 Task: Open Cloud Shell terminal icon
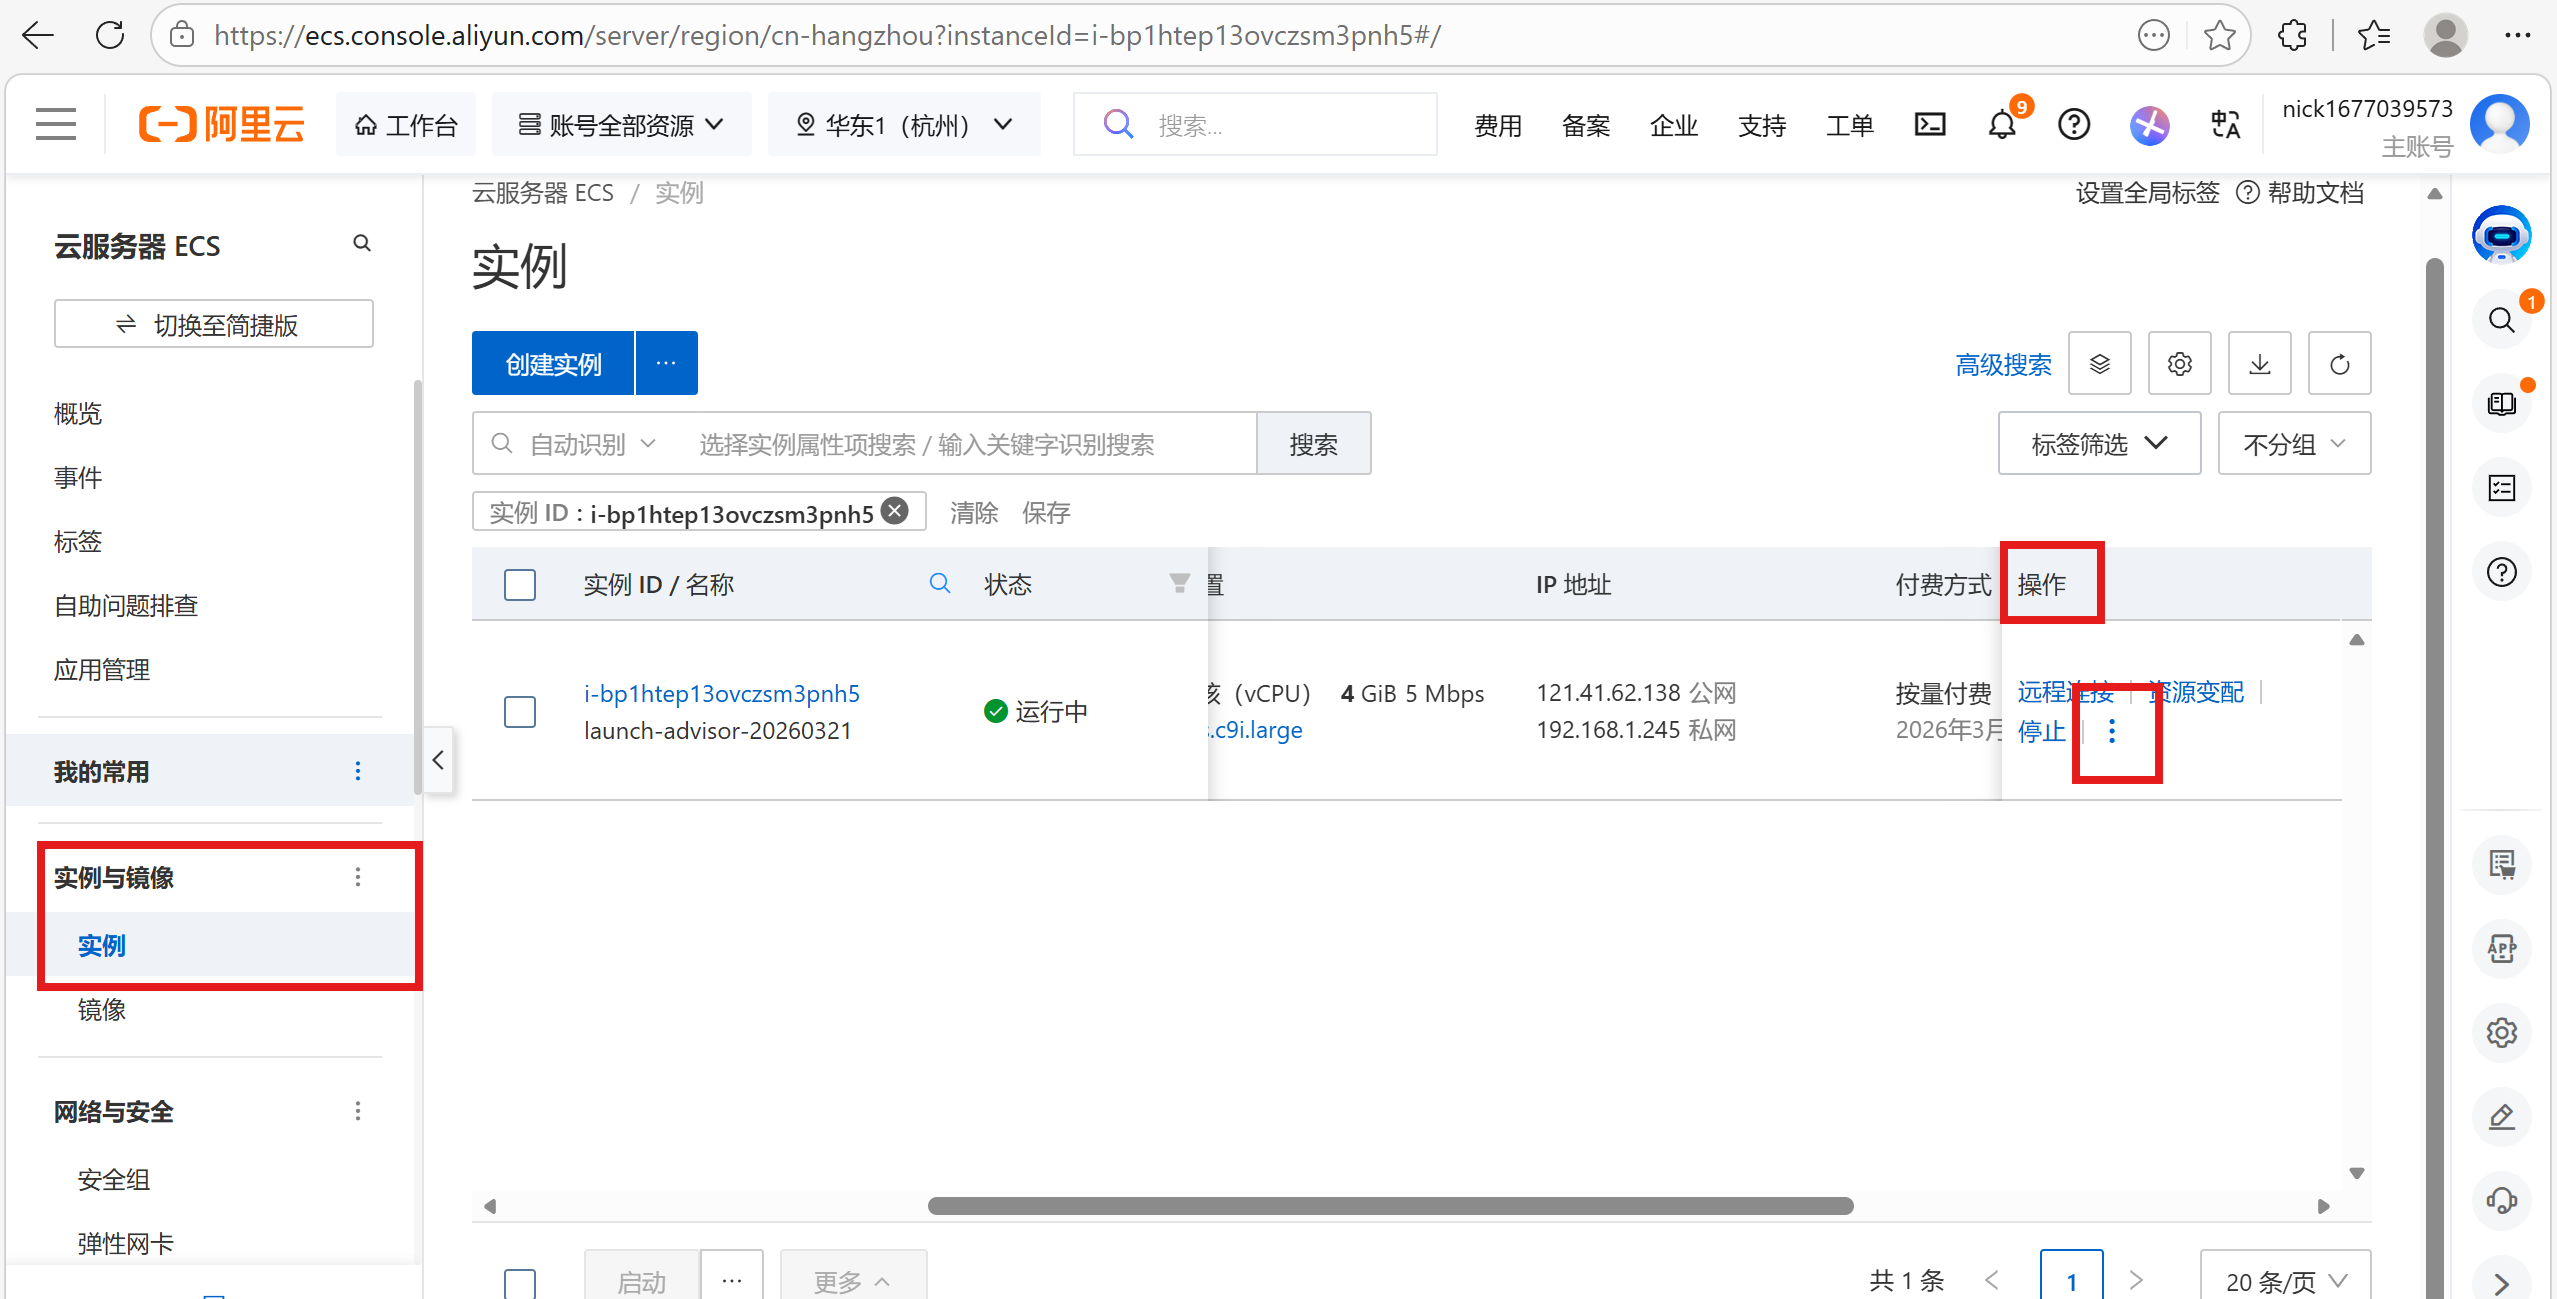[x=1929, y=125]
